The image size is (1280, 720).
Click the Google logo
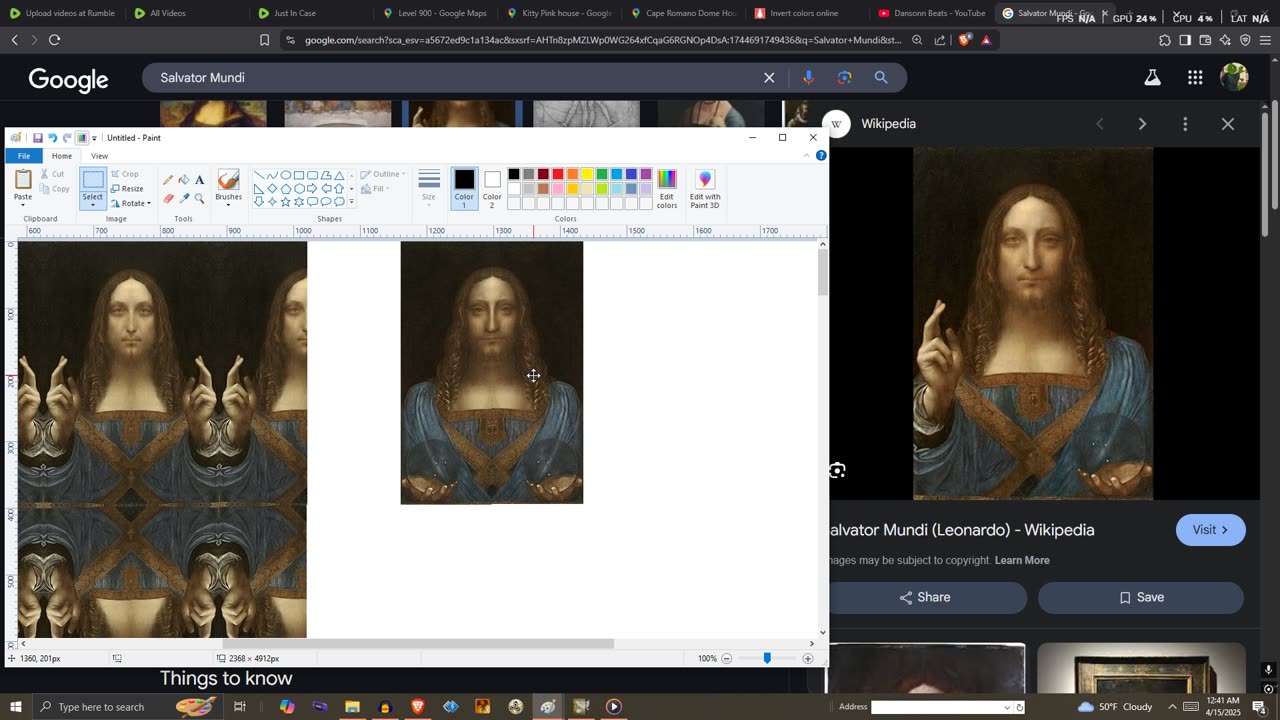point(68,80)
